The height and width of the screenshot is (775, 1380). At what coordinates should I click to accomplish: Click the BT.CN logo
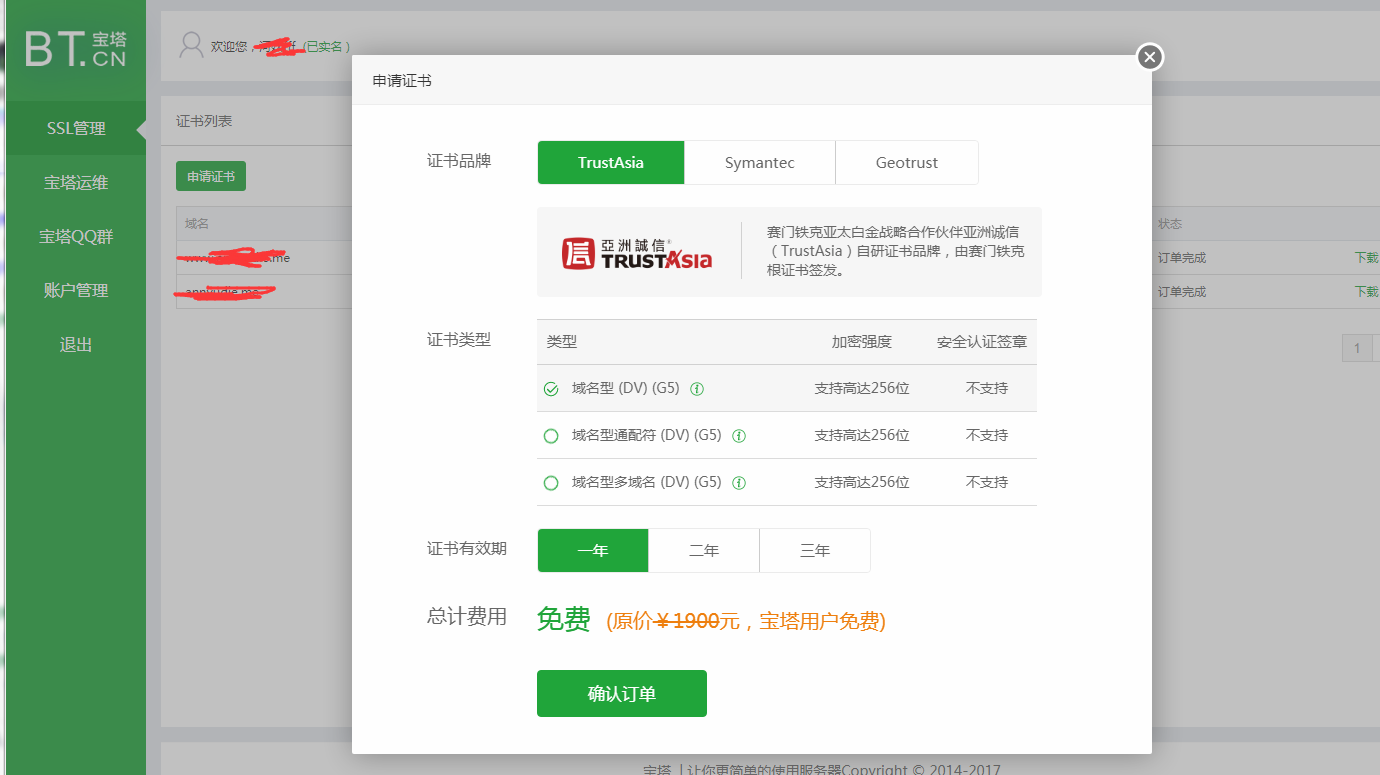tap(76, 49)
